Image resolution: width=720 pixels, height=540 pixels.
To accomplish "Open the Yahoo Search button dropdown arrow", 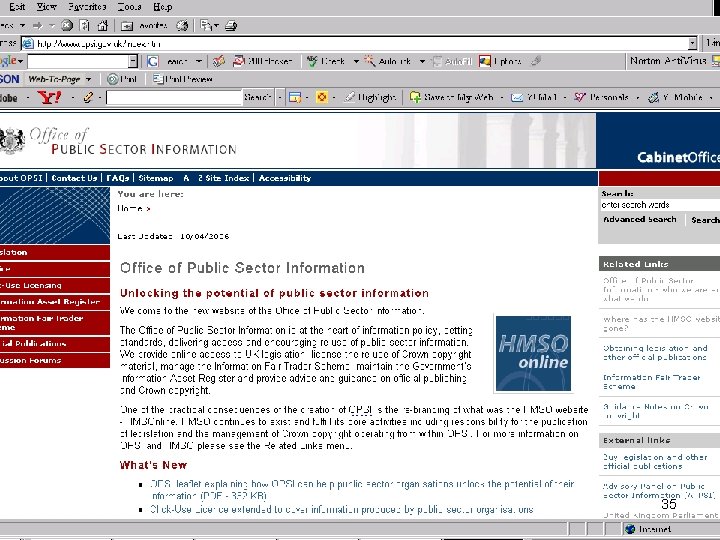I will pyautogui.click(x=280, y=97).
